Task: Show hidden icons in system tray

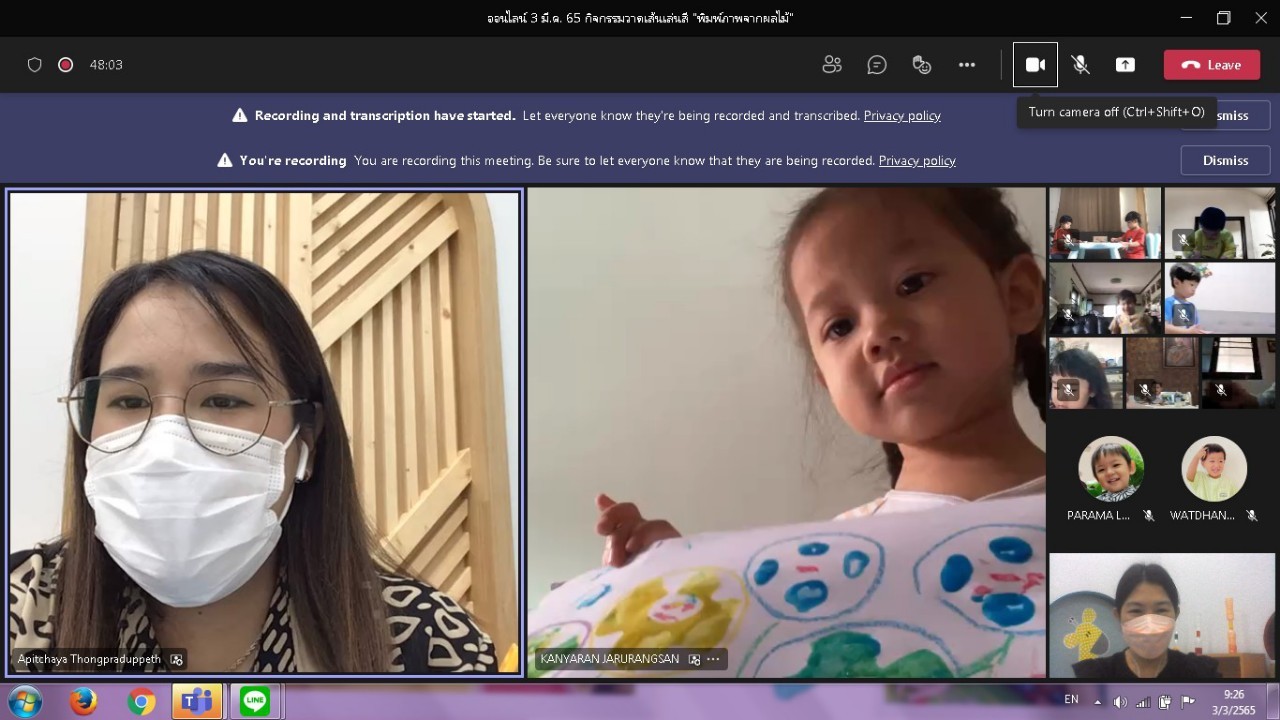Action: [1098, 701]
